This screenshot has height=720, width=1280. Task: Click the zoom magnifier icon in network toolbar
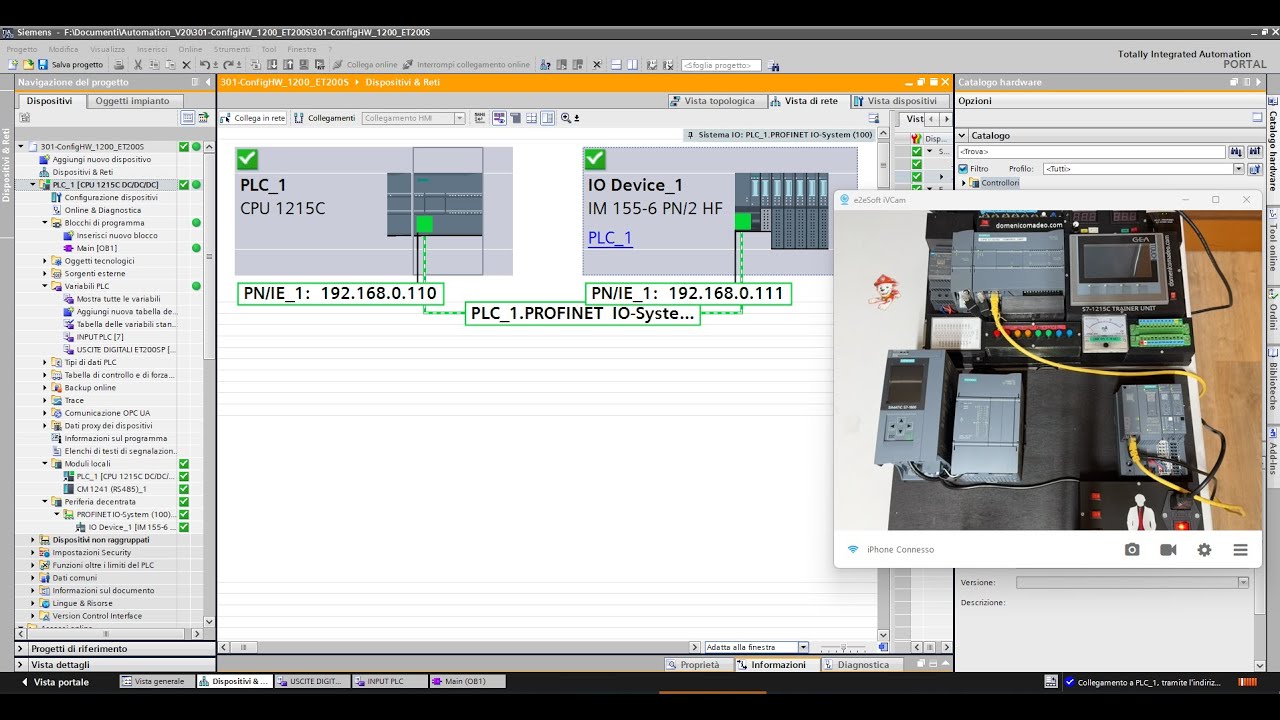[566, 118]
